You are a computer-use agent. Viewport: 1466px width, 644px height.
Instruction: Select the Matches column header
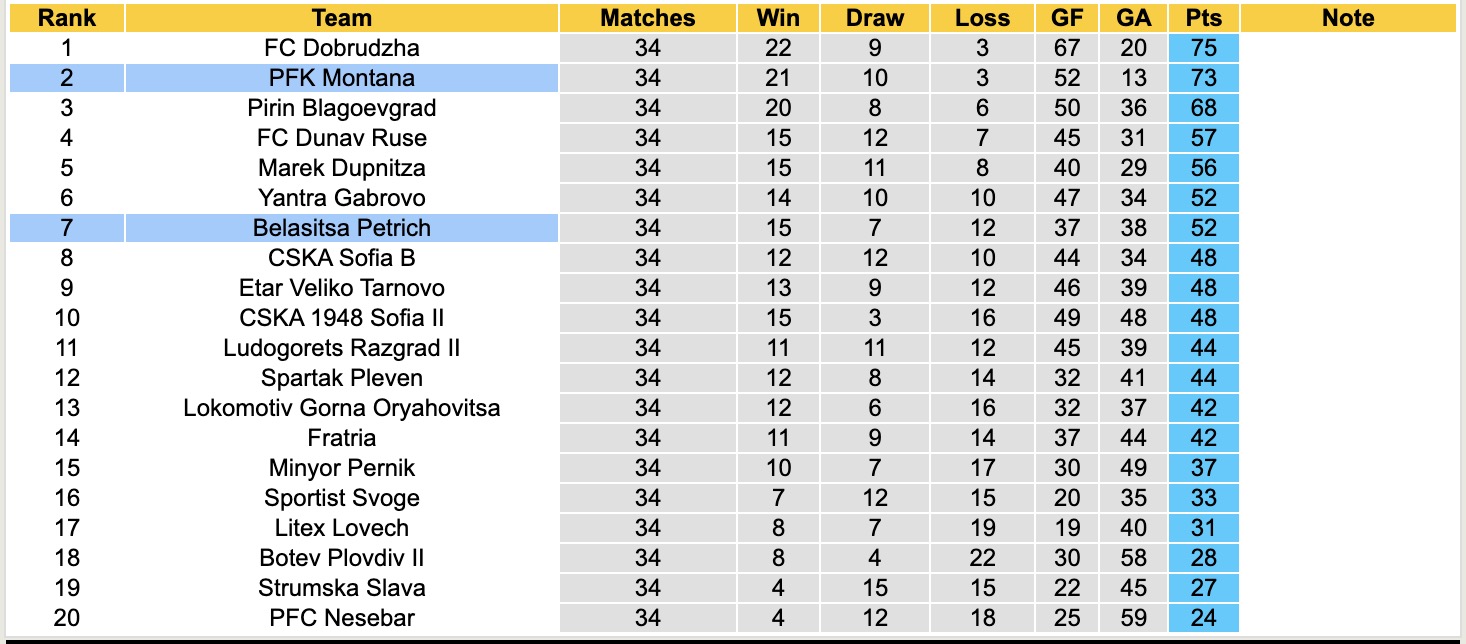[647, 18]
